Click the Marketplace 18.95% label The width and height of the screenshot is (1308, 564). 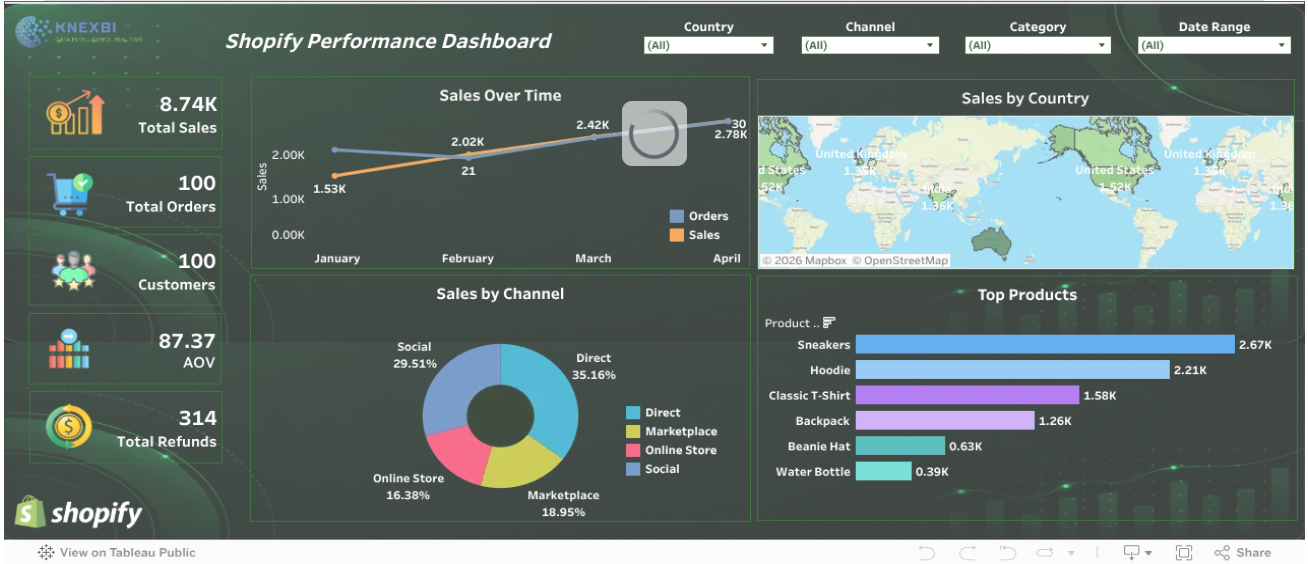click(x=563, y=503)
